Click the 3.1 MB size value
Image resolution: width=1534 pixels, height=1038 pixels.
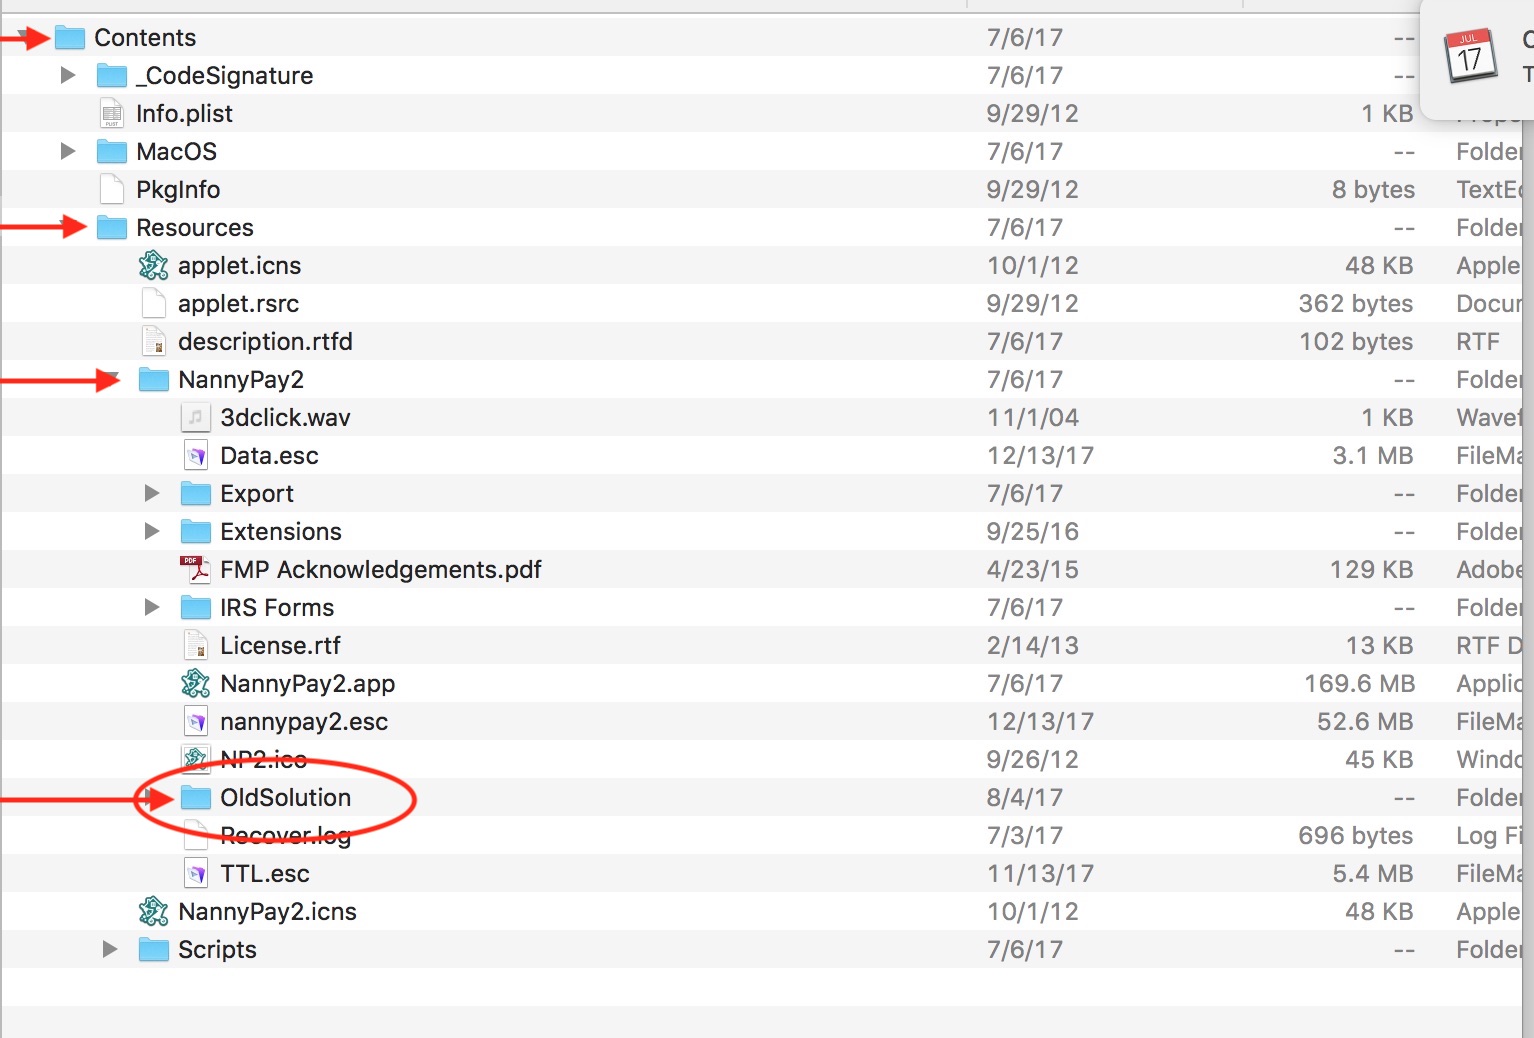pos(1373,456)
